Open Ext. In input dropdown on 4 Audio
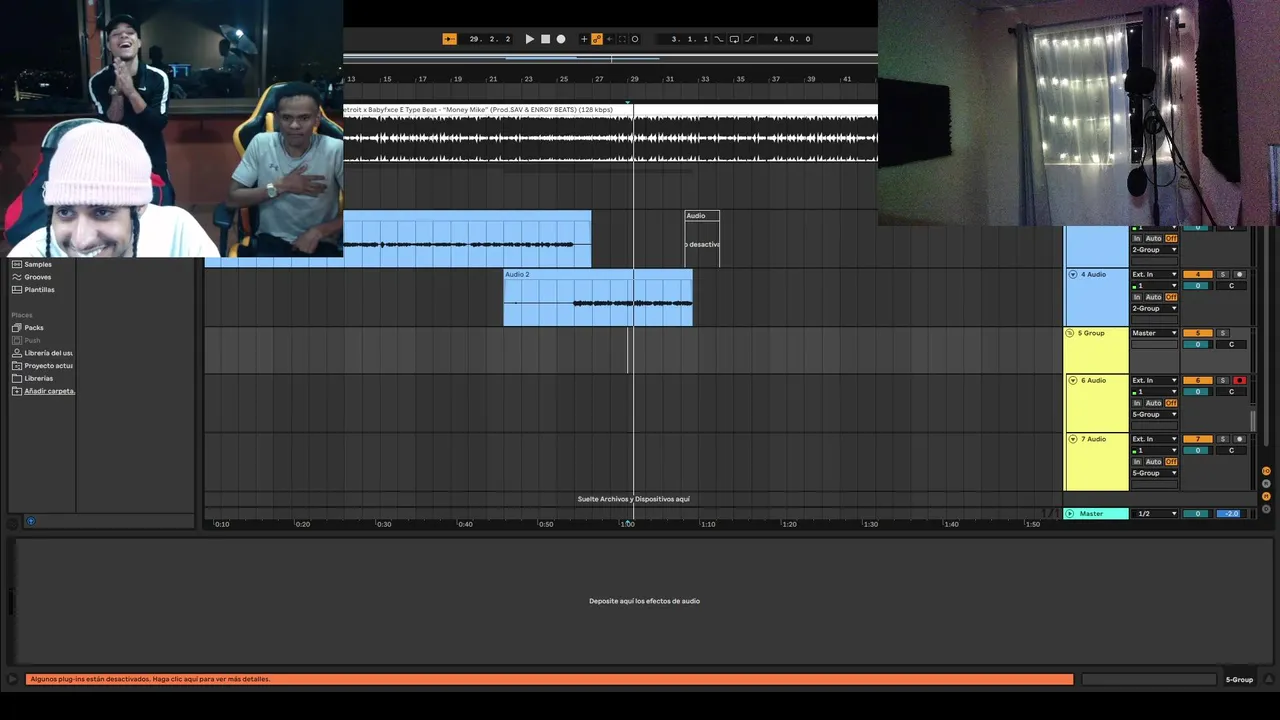The width and height of the screenshot is (1280, 720). [1155, 274]
